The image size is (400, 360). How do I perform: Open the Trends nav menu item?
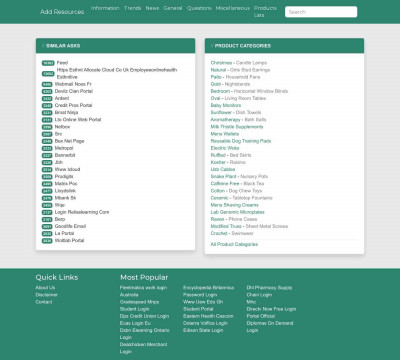pos(133,8)
